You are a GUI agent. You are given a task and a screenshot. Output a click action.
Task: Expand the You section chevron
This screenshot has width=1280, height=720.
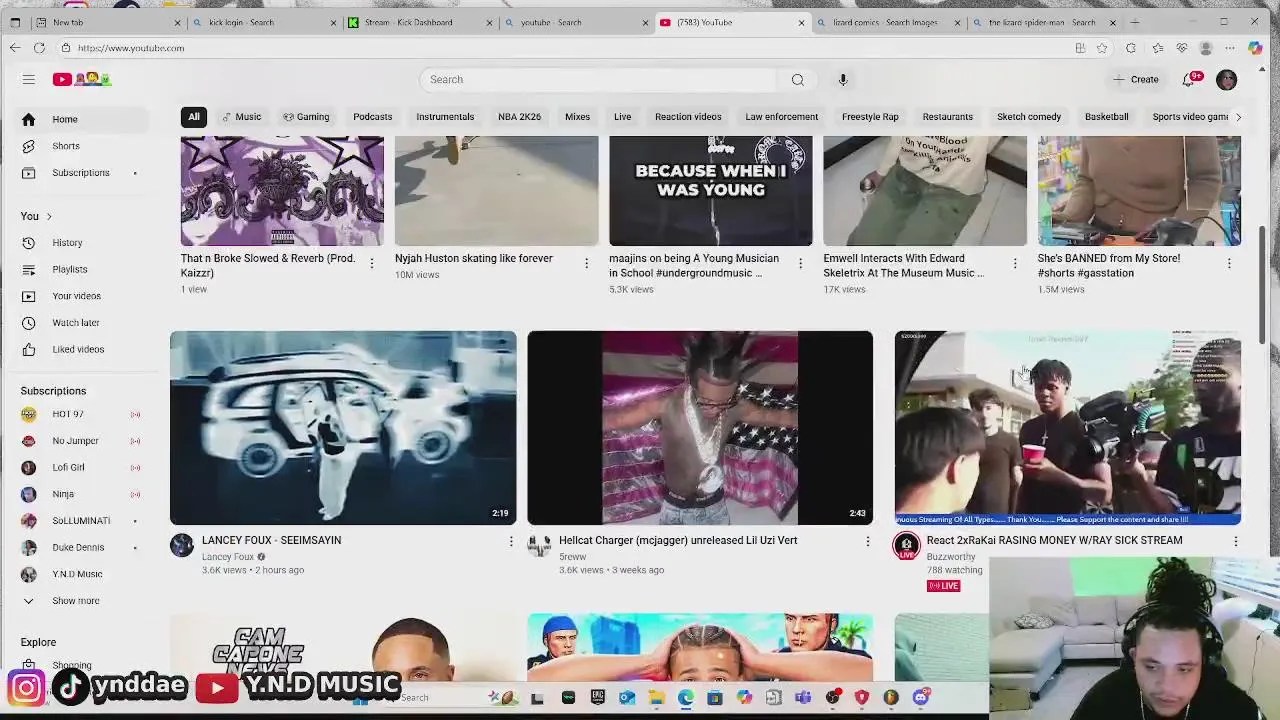(48, 216)
